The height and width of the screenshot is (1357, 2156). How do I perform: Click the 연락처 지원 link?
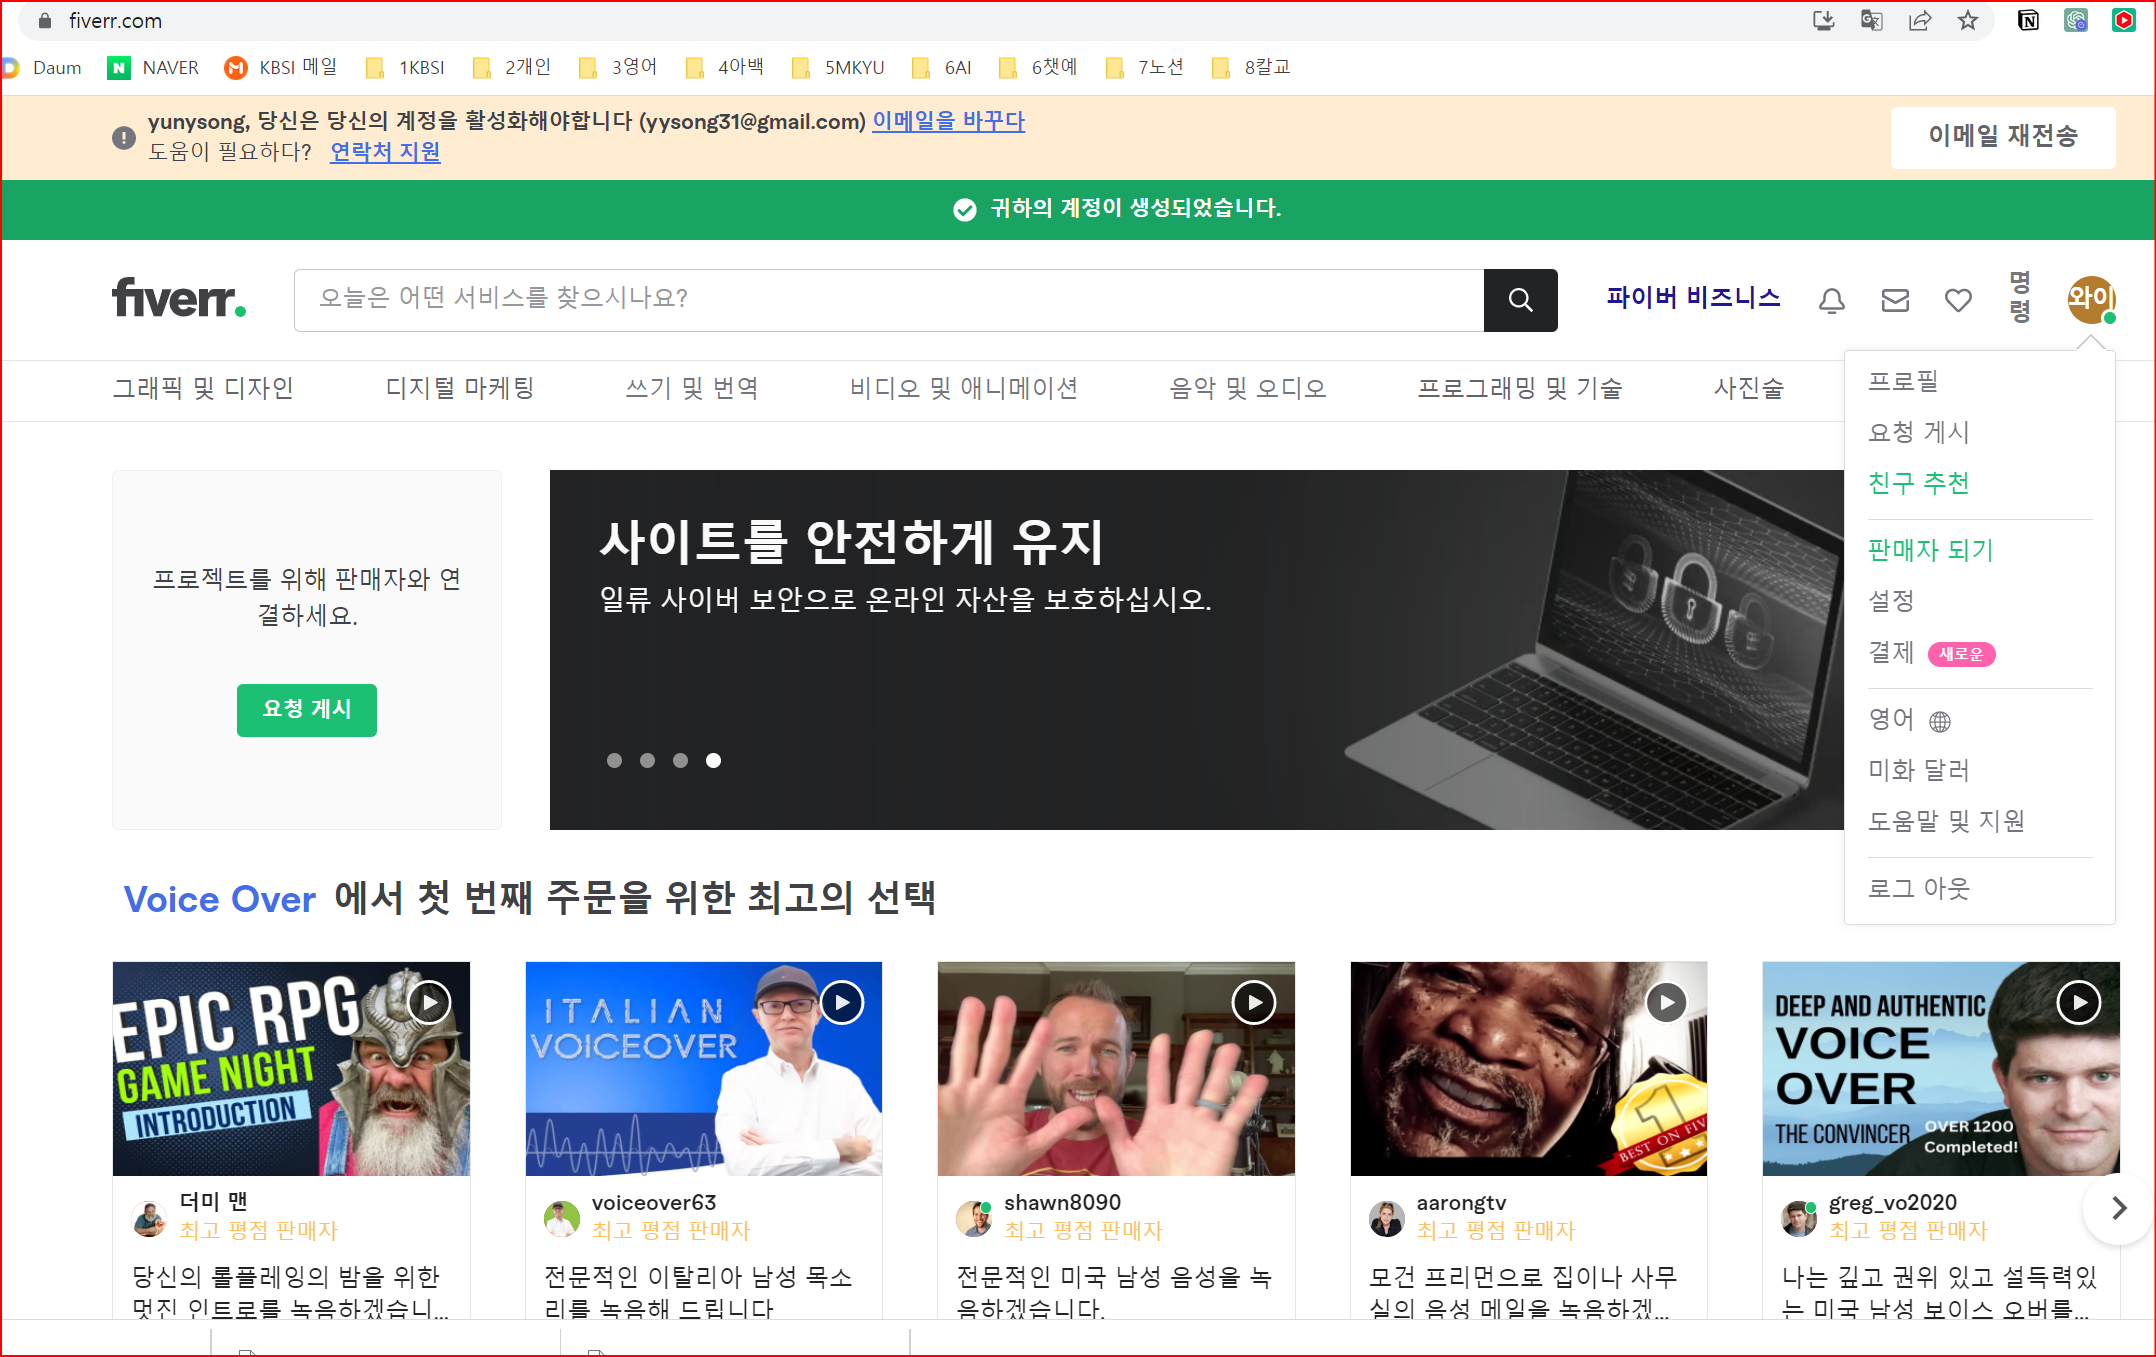click(385, 152)
